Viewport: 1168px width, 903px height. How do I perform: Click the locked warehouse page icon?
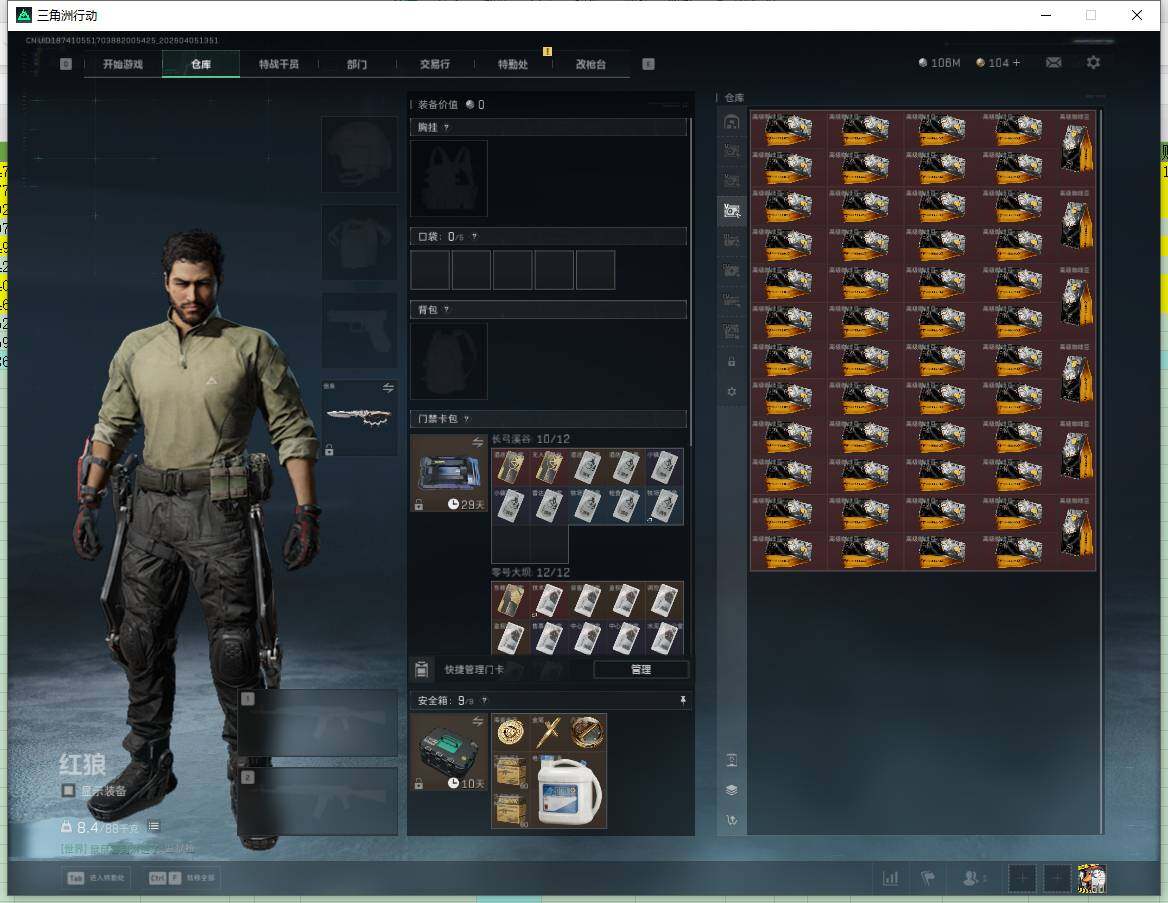pos(731,362)
